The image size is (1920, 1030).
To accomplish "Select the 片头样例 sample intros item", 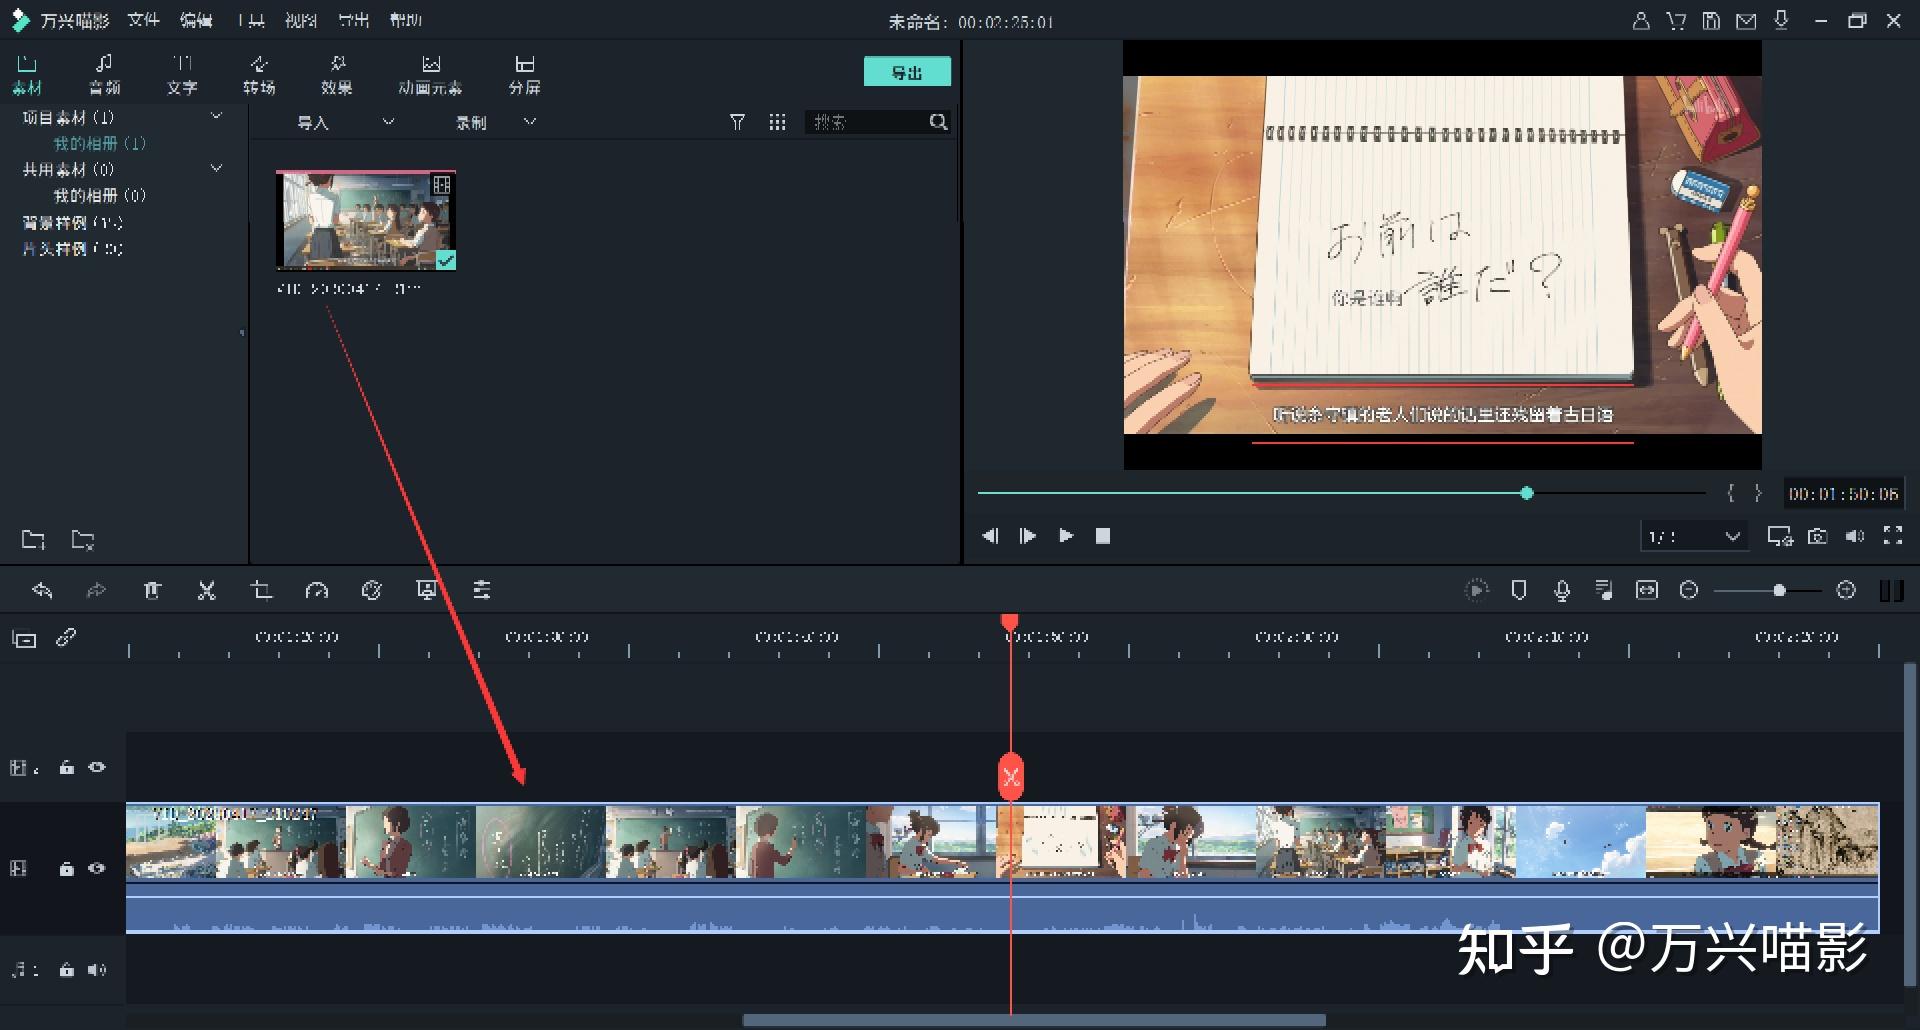I will tap(72, 248).
